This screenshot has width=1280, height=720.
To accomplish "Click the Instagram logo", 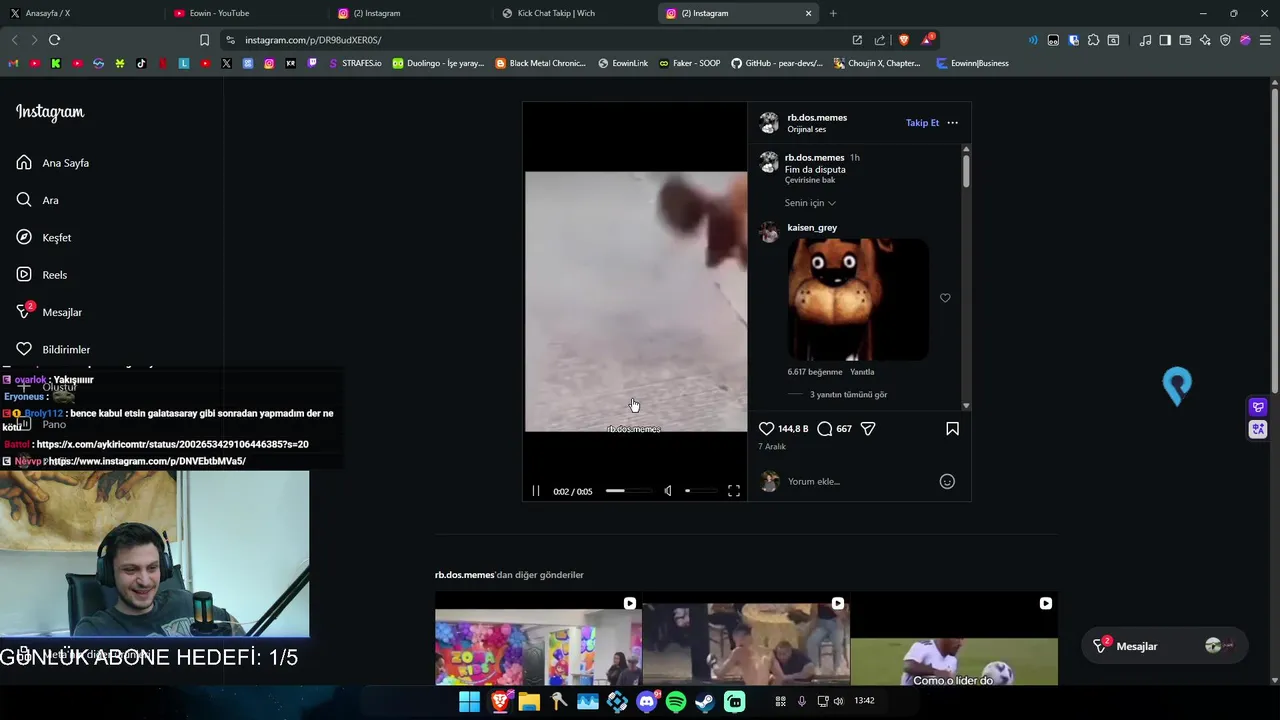I will [x=50, y=112].
